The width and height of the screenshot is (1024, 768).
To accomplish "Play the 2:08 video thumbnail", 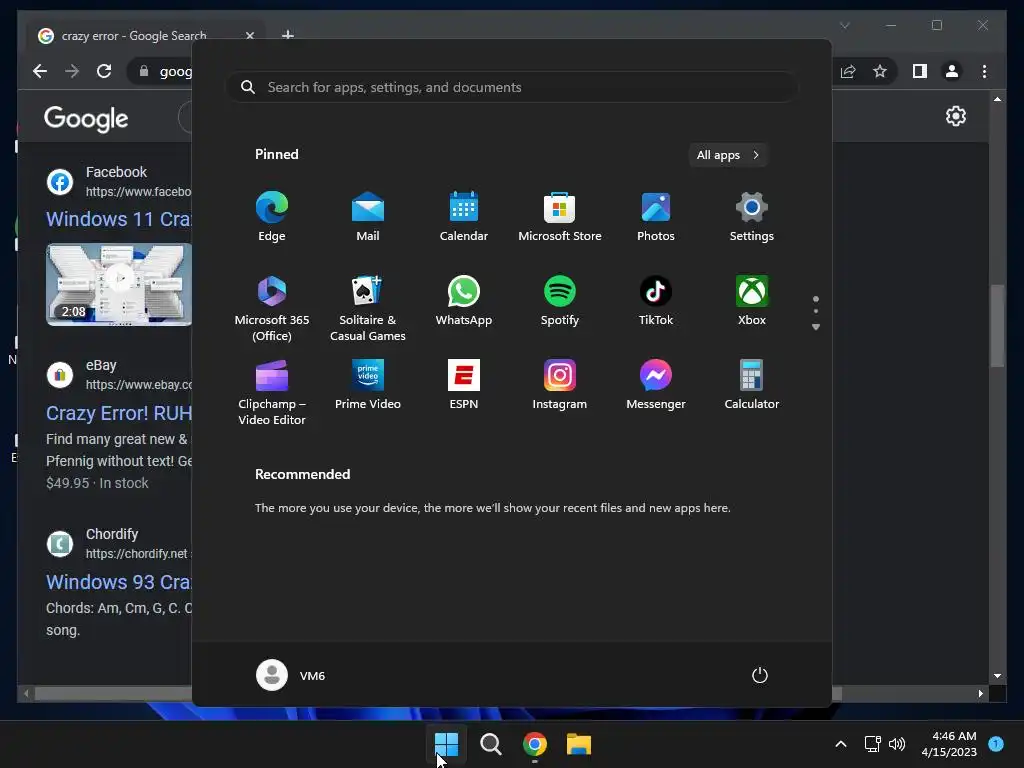I will 119,284.
